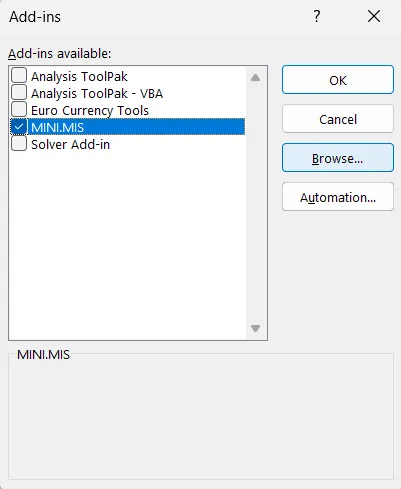Close the Add-ins dialog with X

(x=374, y=16)
